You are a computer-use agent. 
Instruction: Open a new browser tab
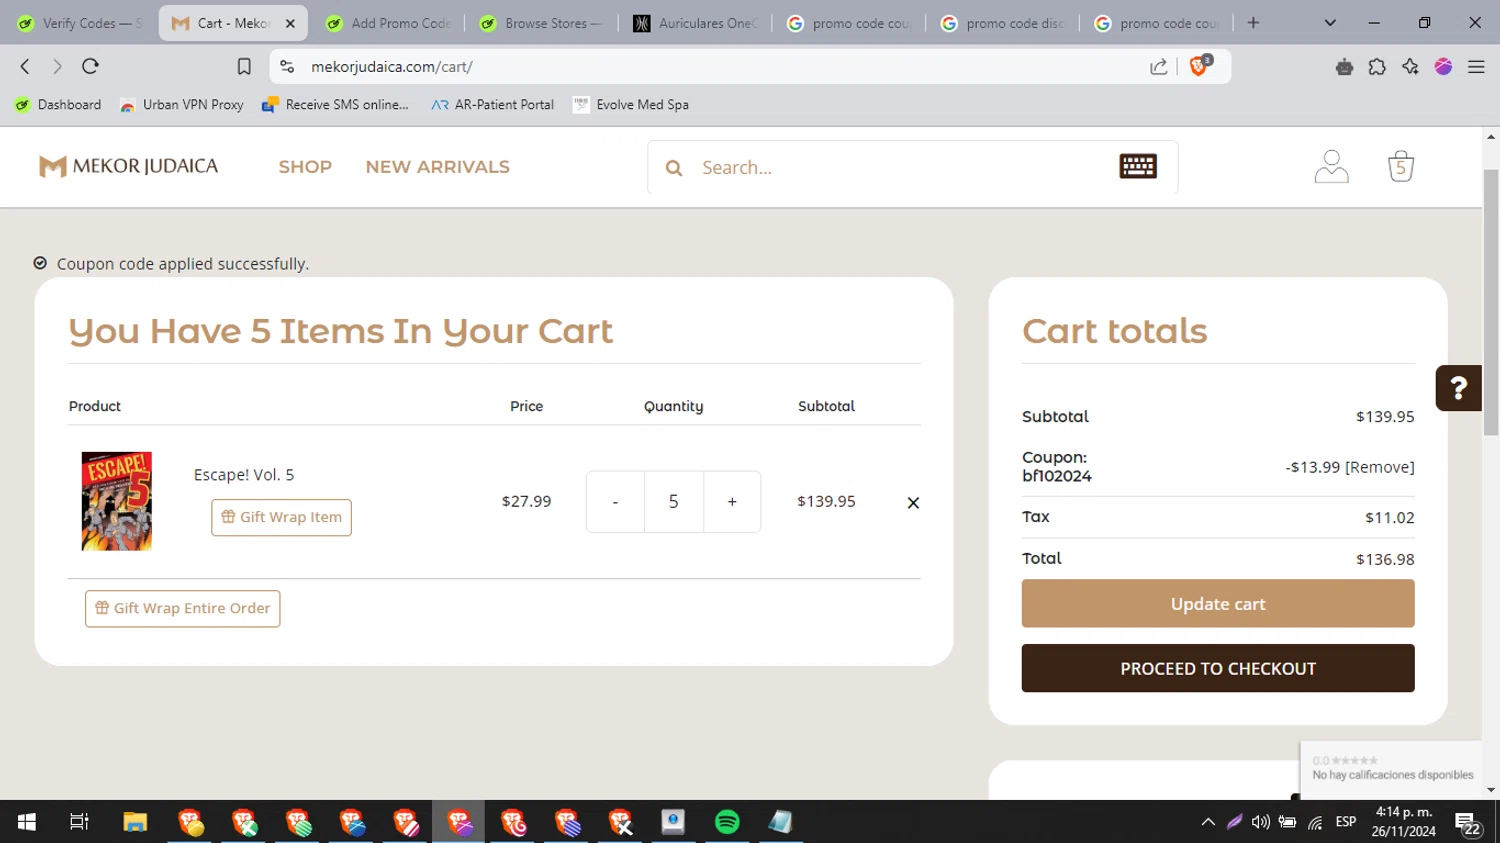tap(1253, 22)
